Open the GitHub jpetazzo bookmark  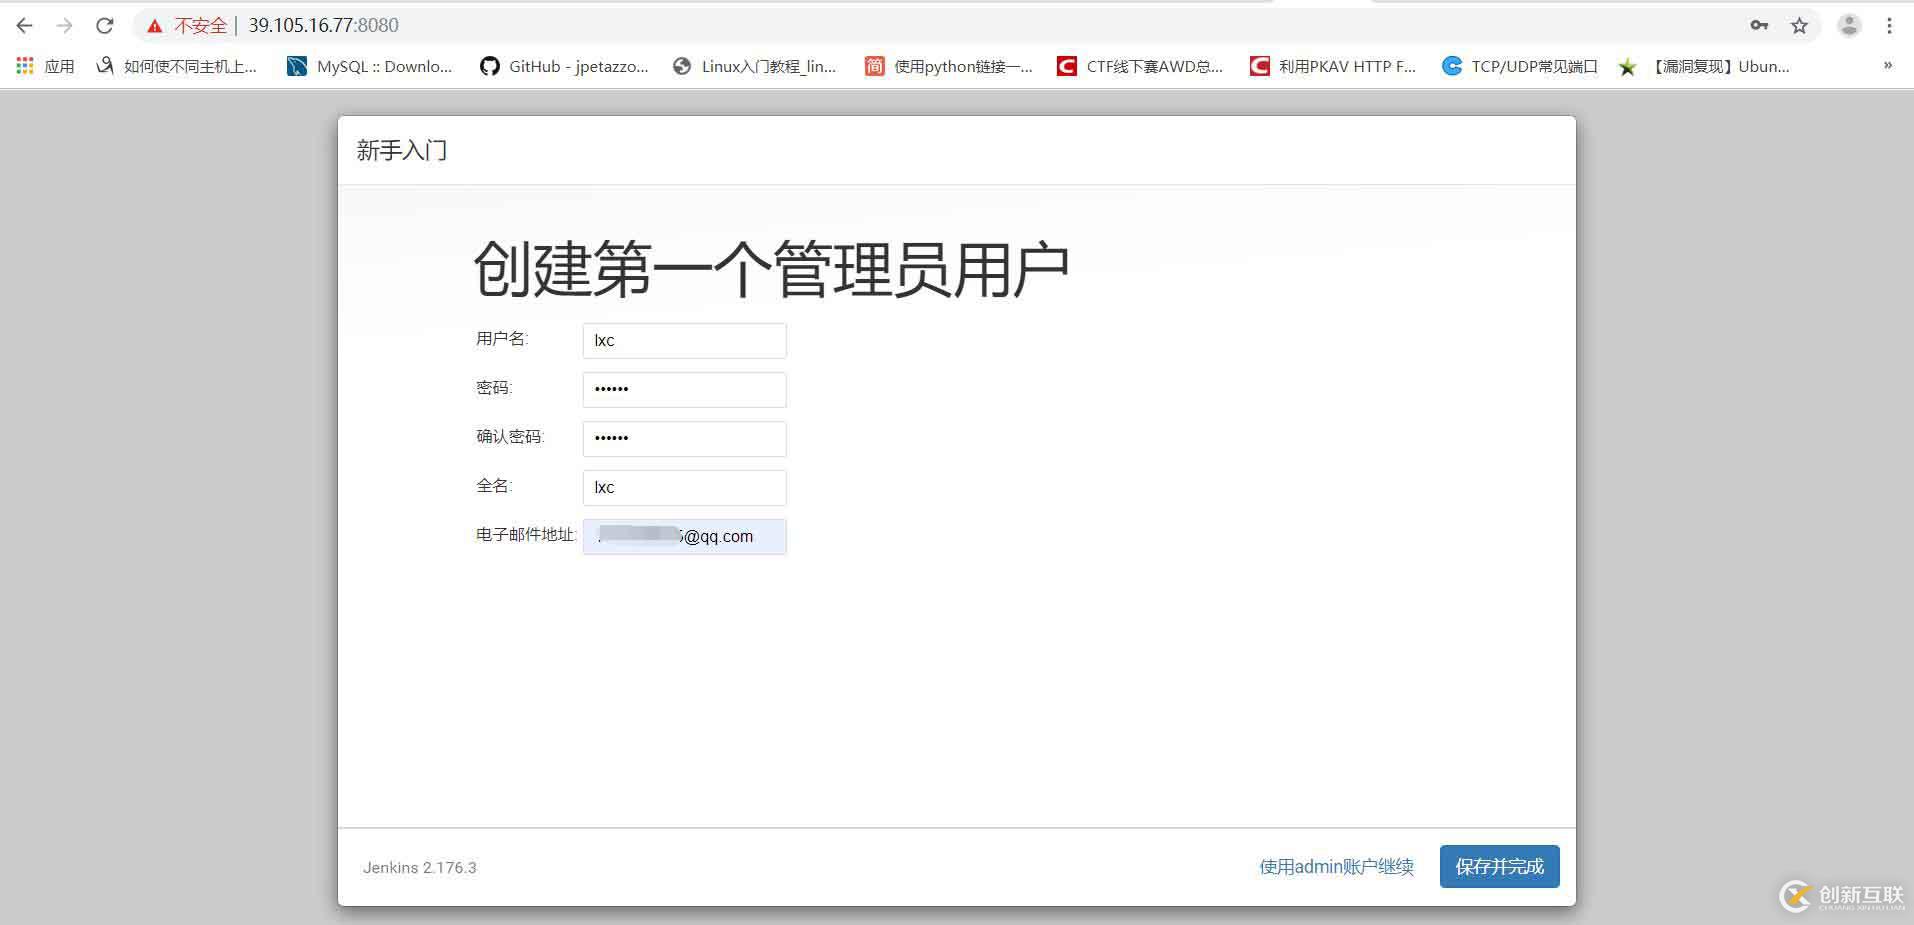click(x=564, y=67)
